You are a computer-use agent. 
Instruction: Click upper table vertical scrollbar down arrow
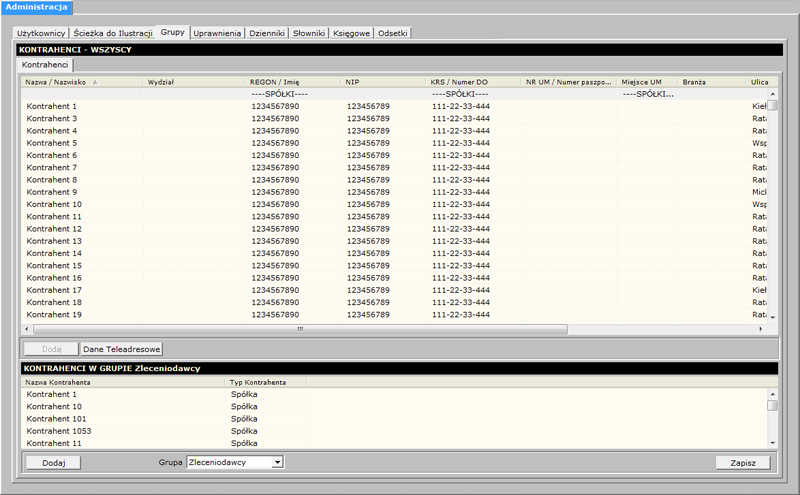[x=772, y=317]
